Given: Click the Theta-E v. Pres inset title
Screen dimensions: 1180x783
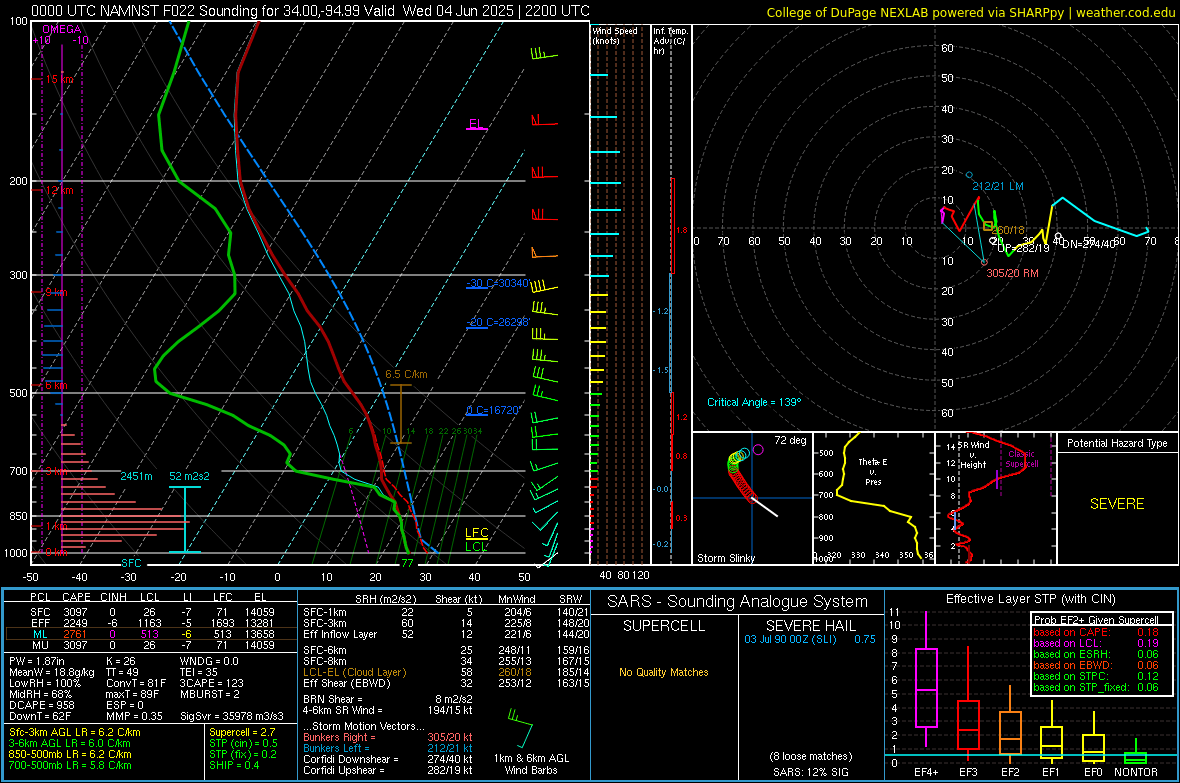Looking at the screenshot, I should click(x=873, y=471).
